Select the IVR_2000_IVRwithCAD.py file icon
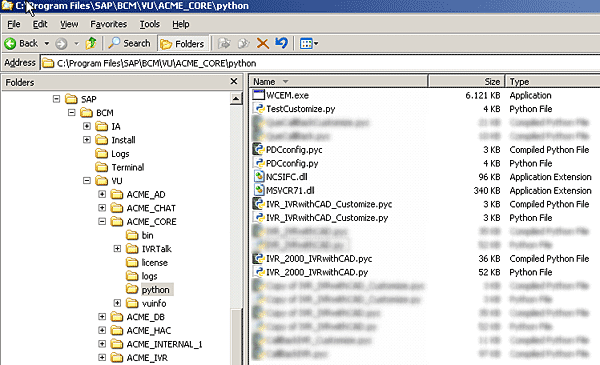The width and height of the screenshot is (600, 365). pyautogui.click(x=259, y=272)
